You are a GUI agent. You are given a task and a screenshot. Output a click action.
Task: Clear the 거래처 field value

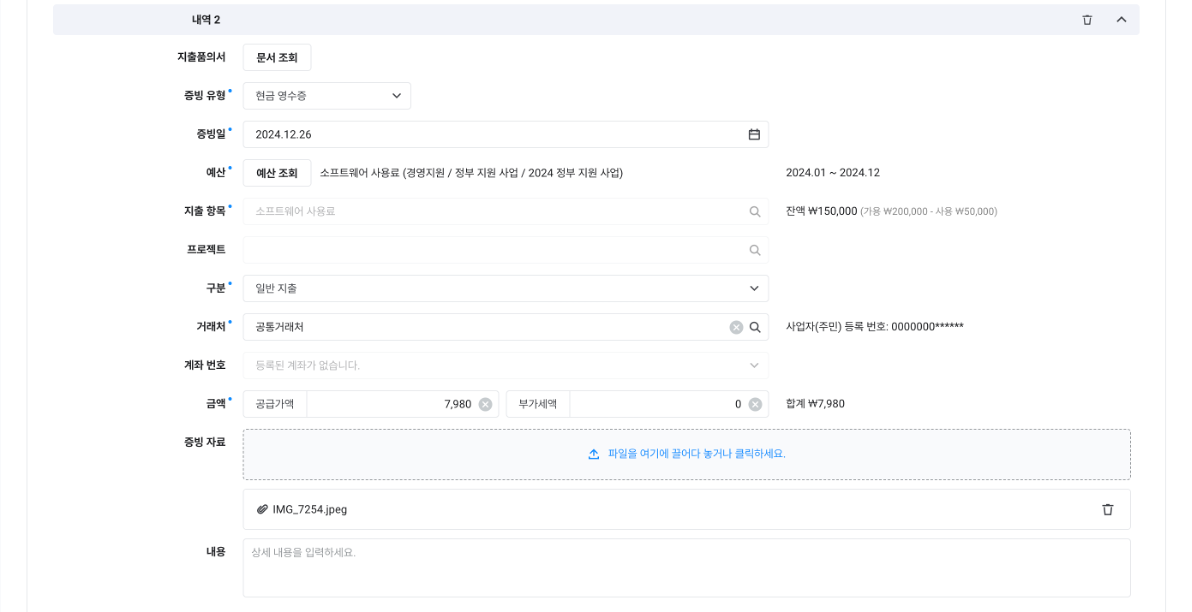[736, 327]
